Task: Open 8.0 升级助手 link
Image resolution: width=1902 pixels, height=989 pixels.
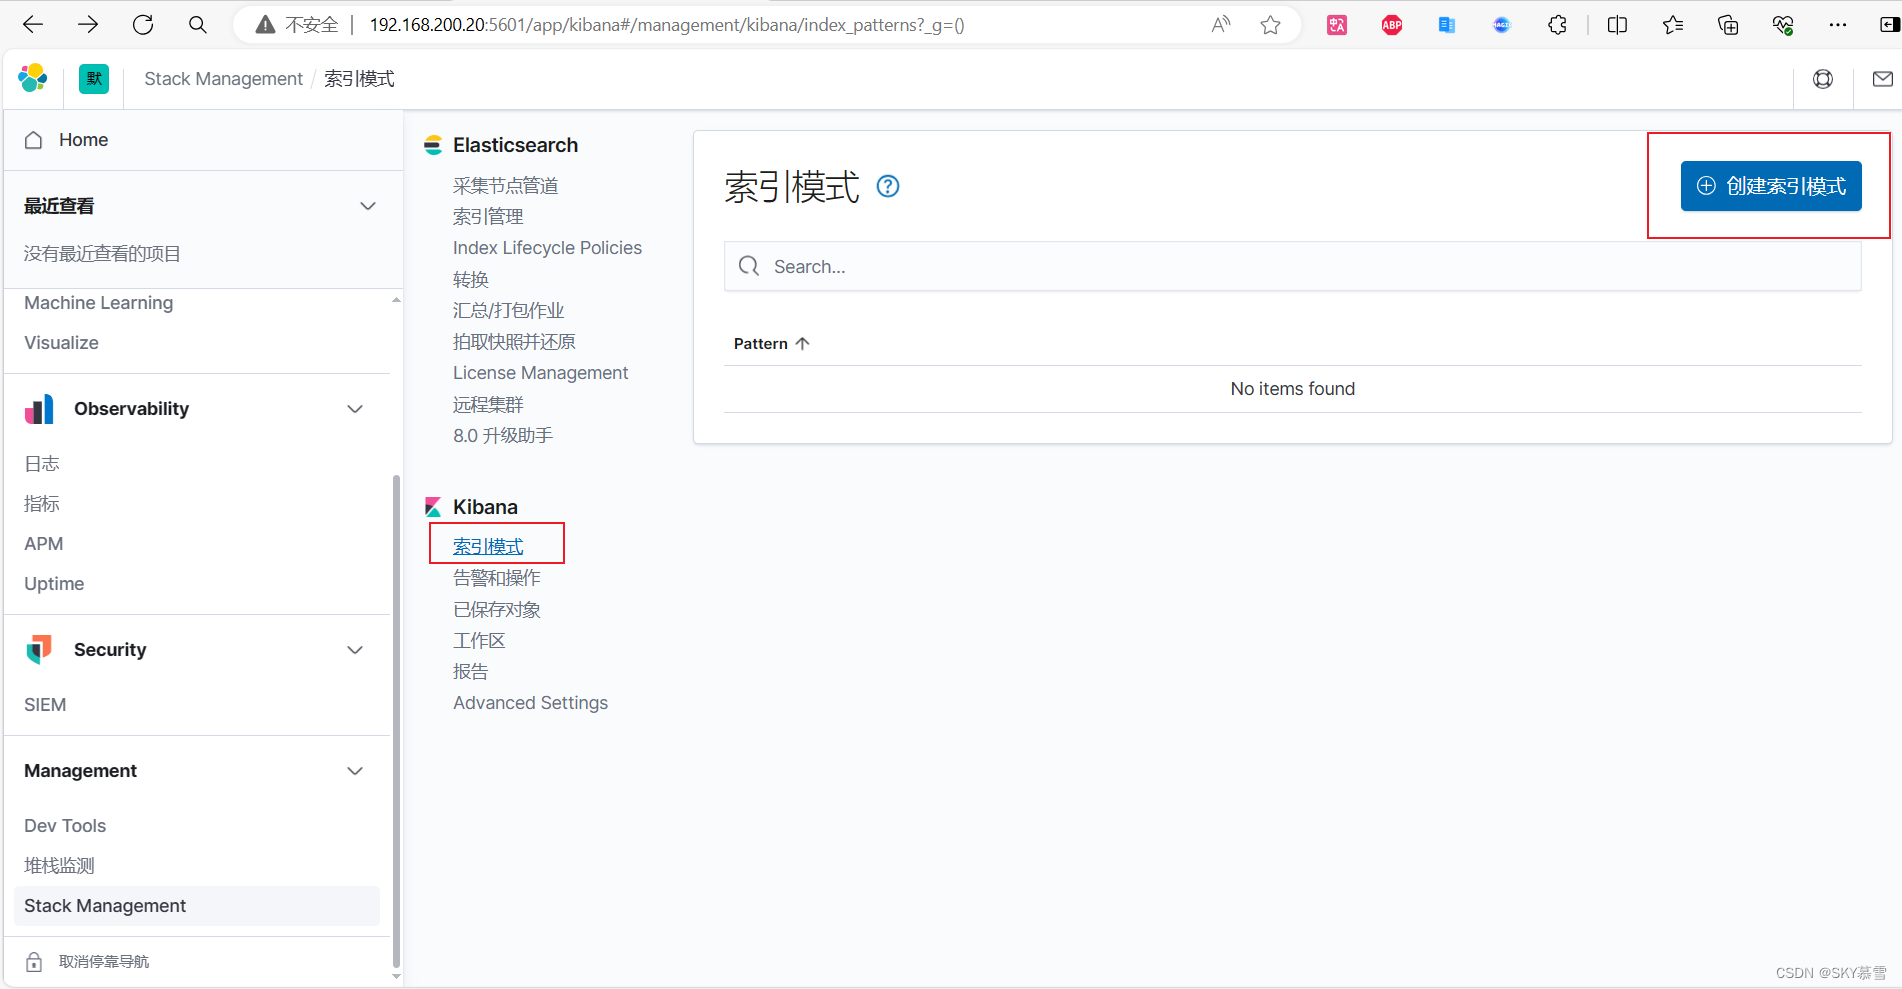Action: pos(503,436)
